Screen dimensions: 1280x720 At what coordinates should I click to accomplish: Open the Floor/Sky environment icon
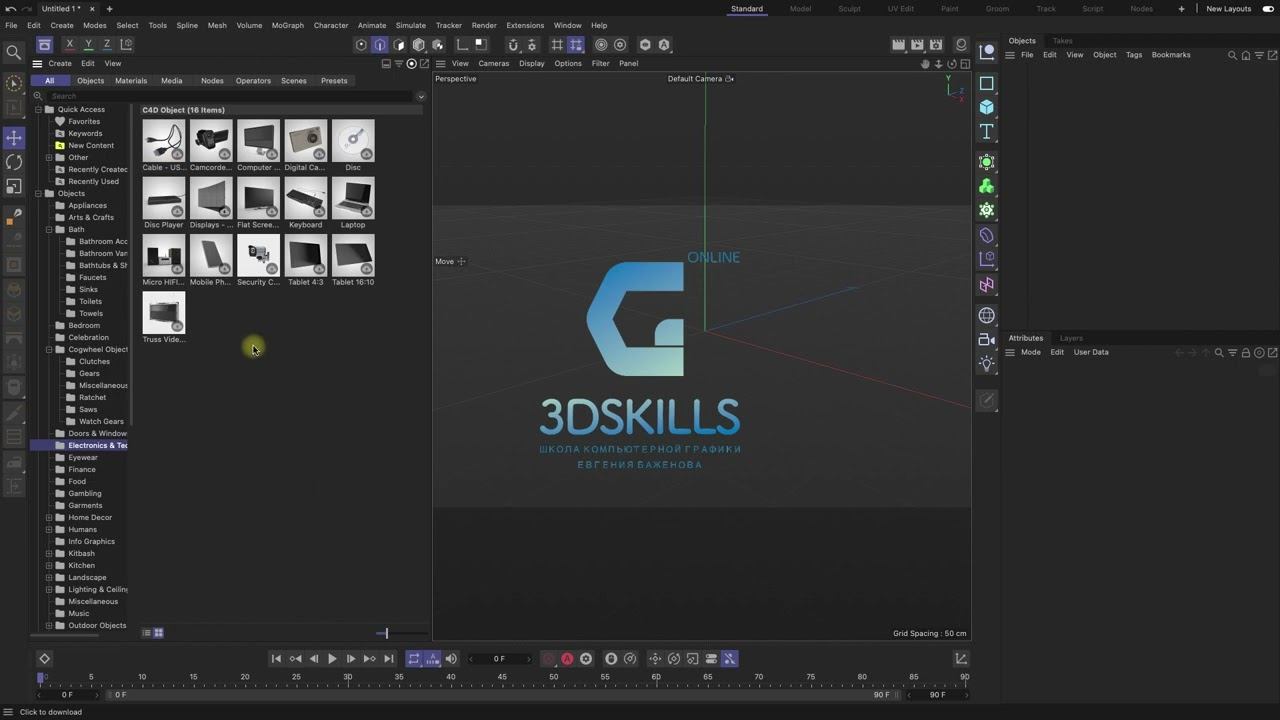[x=987, y=316]
